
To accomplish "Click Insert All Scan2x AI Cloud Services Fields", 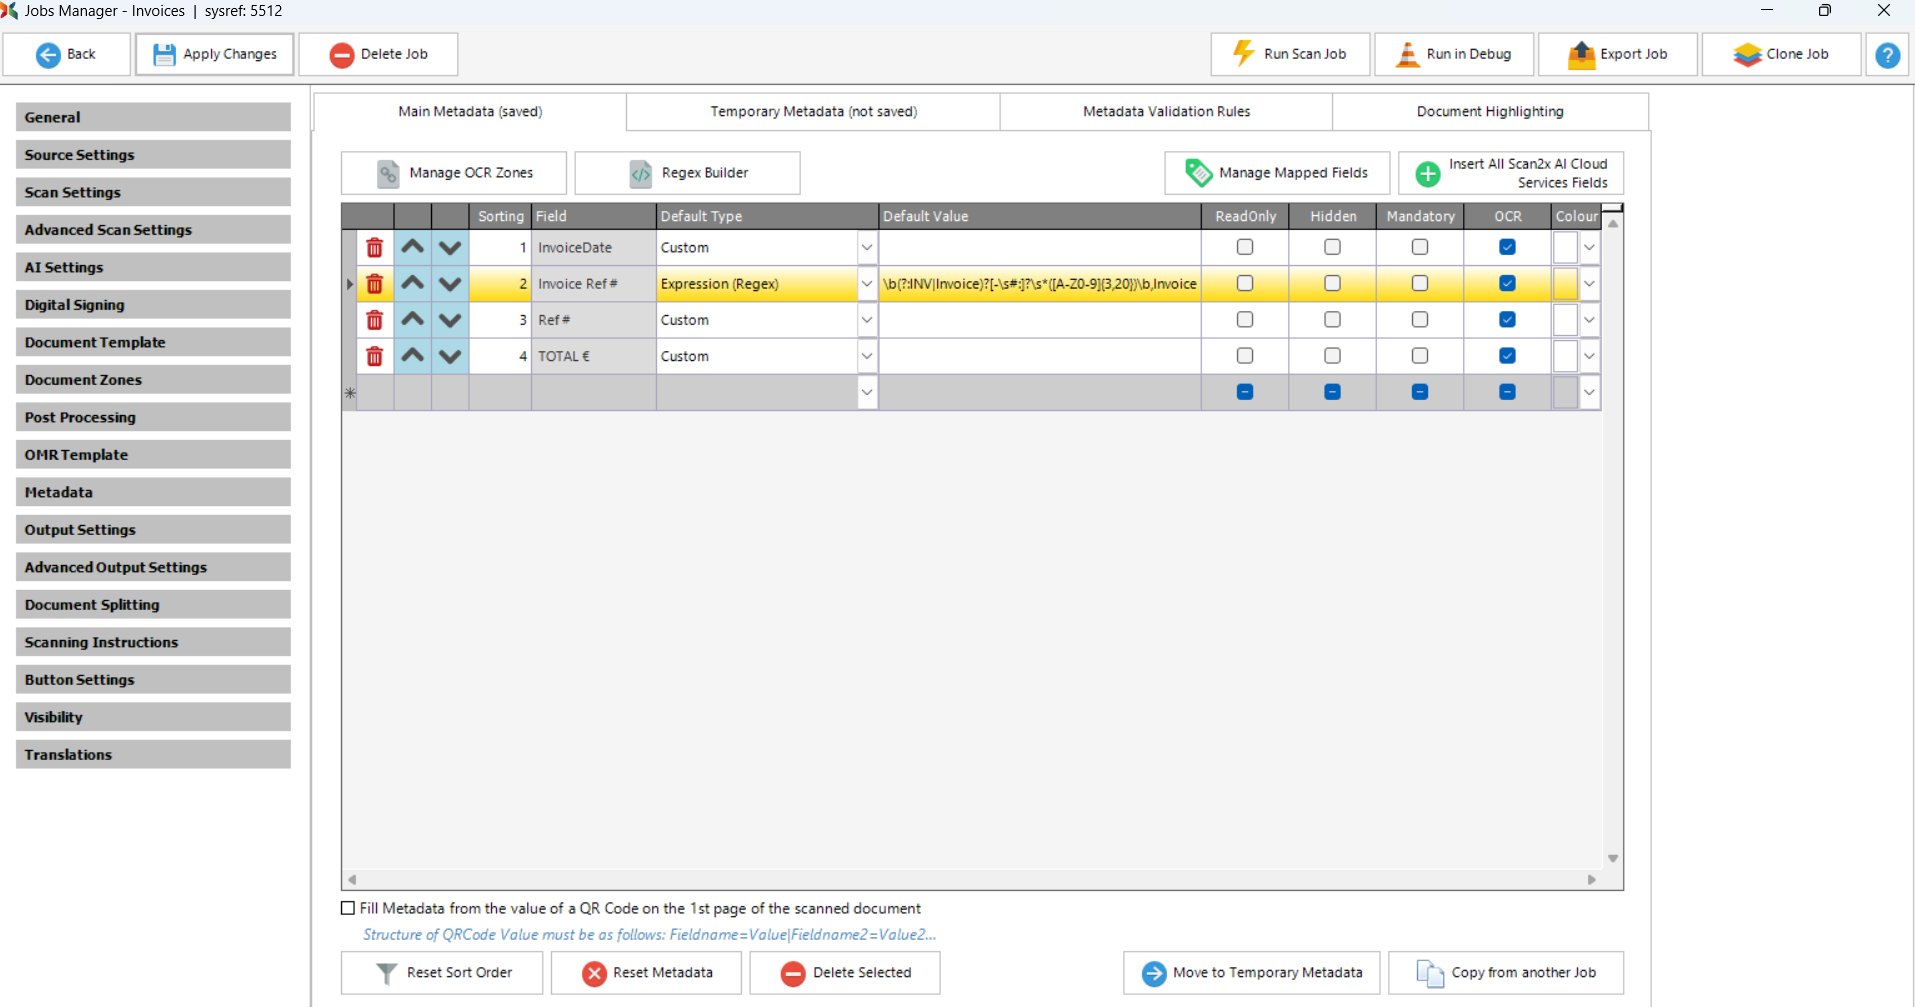I will pos(1510,173).
